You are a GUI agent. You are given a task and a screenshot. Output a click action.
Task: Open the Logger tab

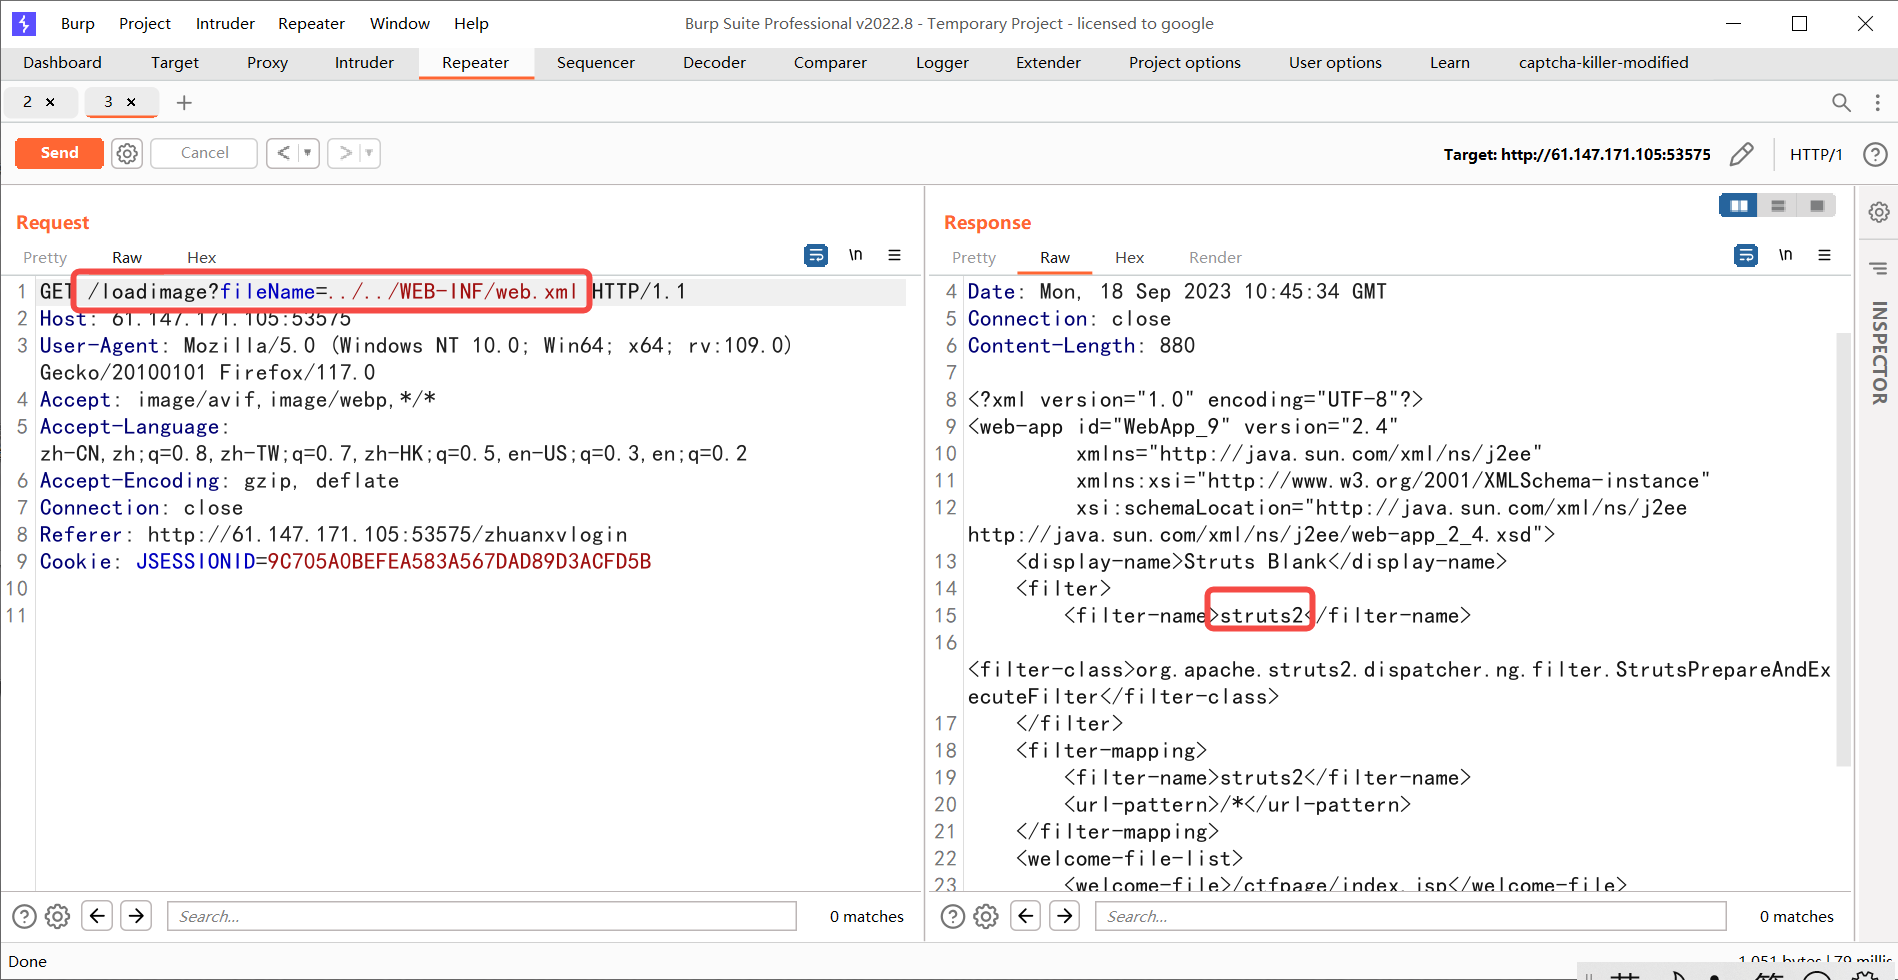click(x=942, y=62)
